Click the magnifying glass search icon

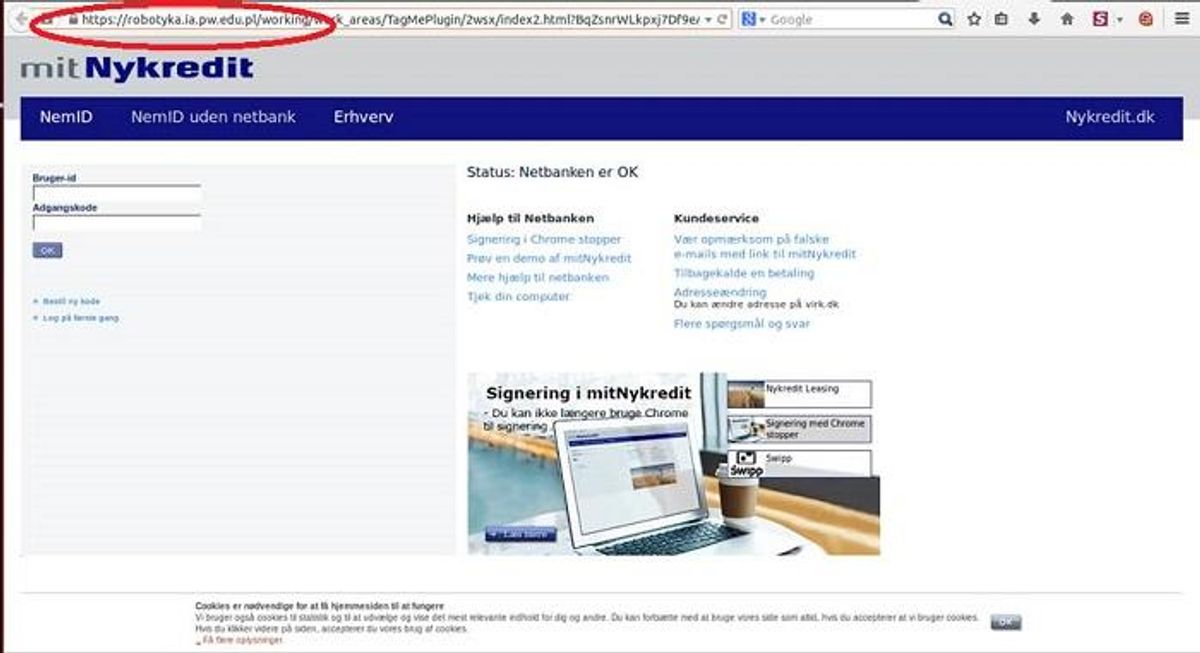pyautogui.click(x=945, y=19)
